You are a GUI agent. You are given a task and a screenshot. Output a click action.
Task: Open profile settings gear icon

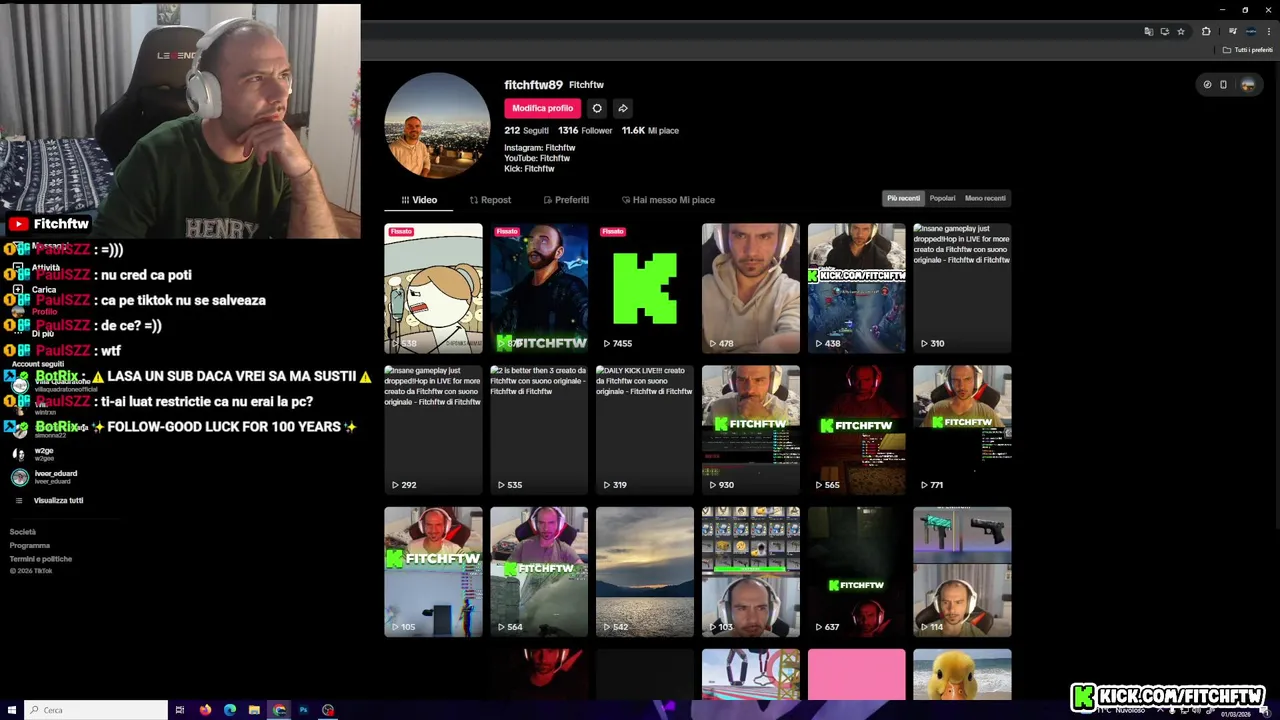point(597,108)
